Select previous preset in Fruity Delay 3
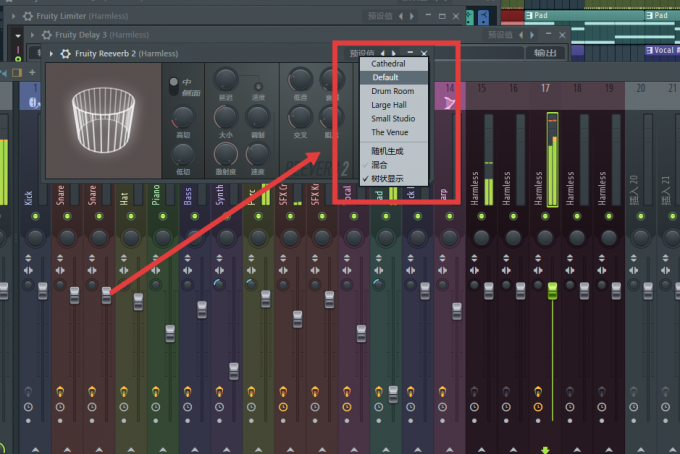This screenshot has height=454, width=680. pos(521,35)
